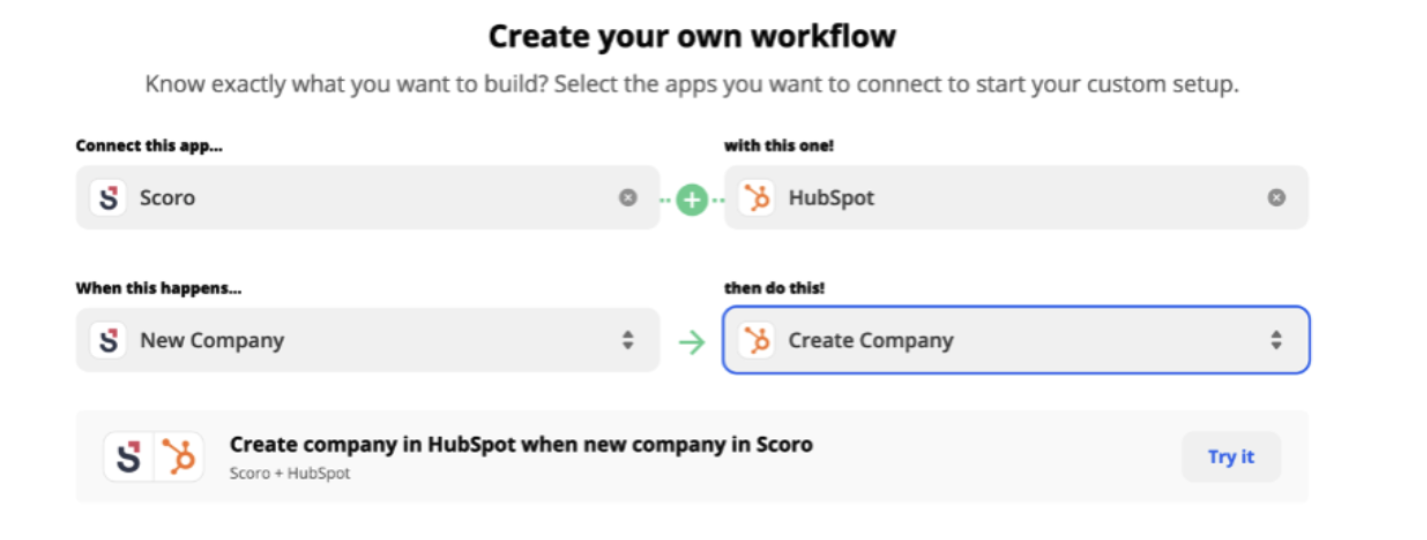Clear the Scoro app selection
Image resolution: width=1427 pixels, height=540 pixels.
point(628,198)
